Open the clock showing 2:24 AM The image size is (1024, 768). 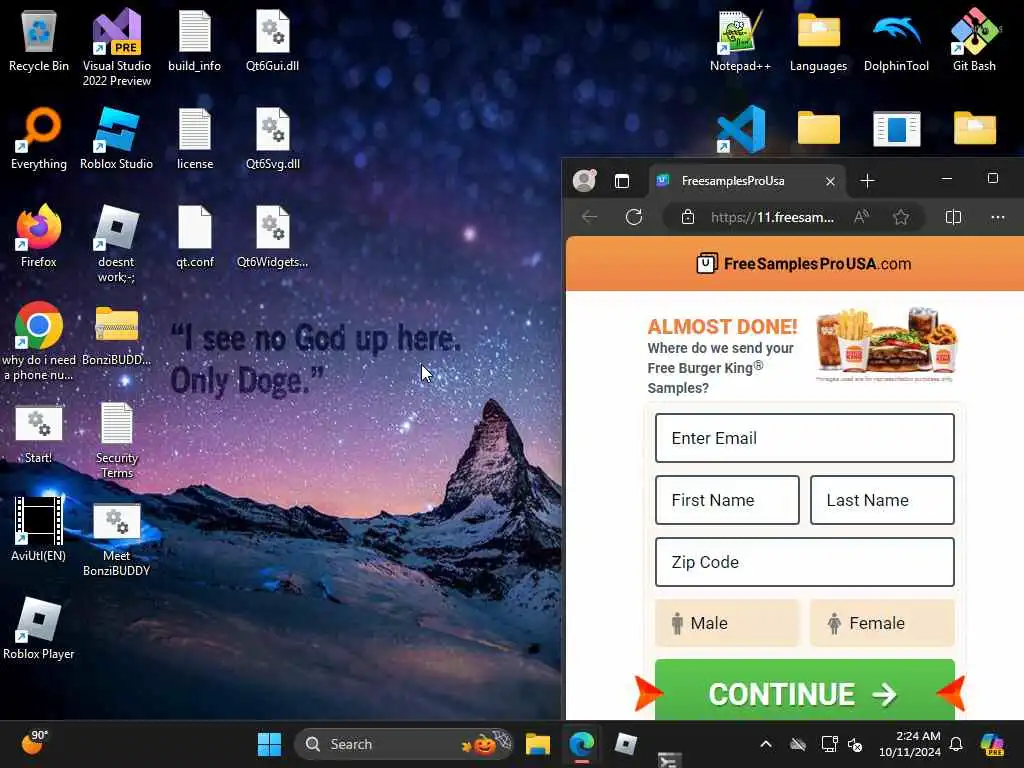pyautogui.click(x=910, y=744)
